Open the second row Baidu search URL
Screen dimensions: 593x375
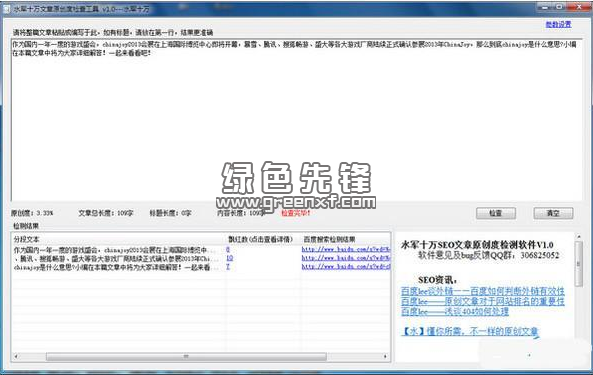point(346,258)
